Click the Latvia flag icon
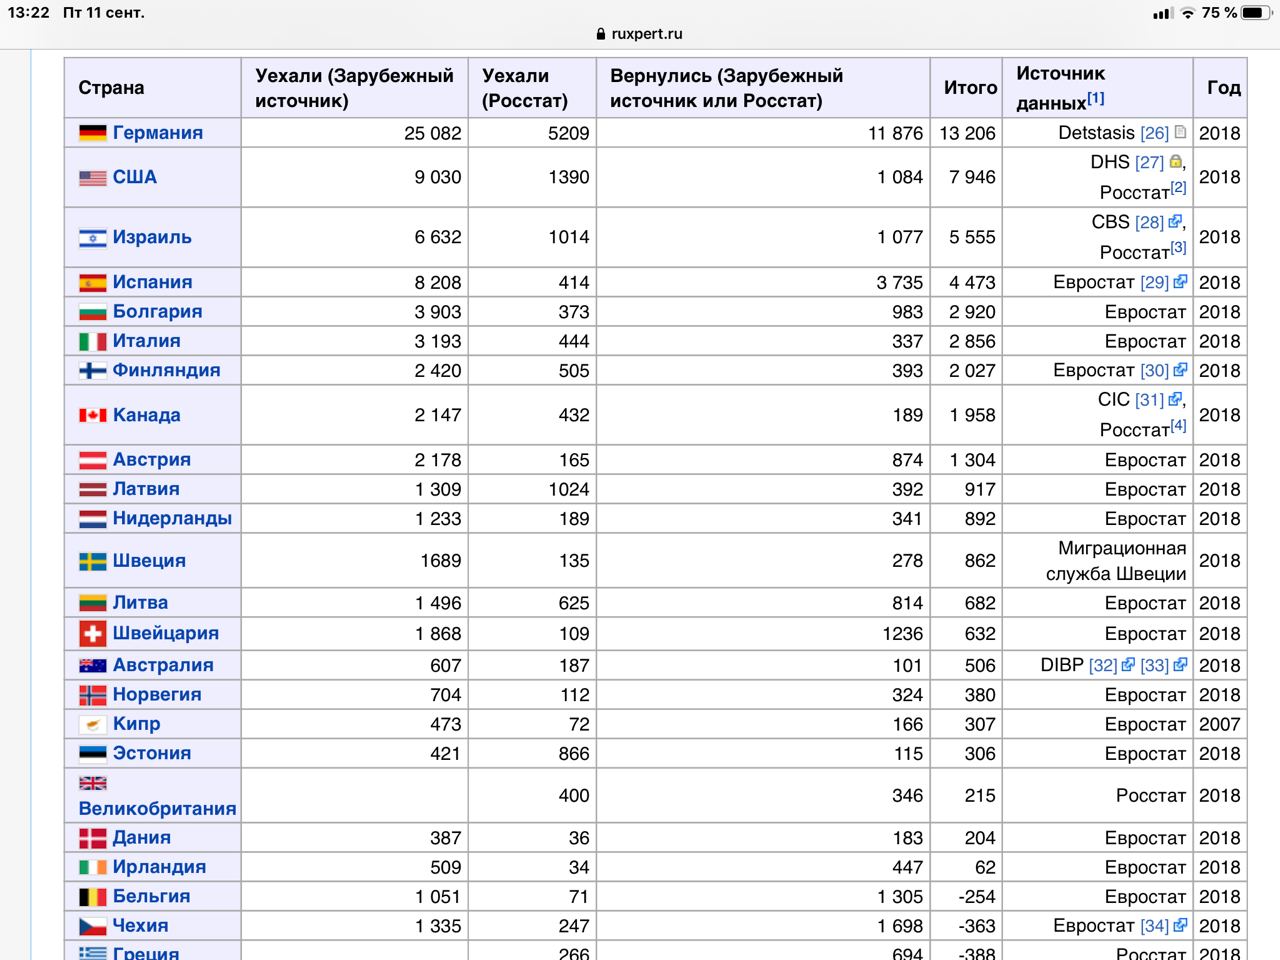Viewport: 1280px width, 960px height. click(93, 489)
